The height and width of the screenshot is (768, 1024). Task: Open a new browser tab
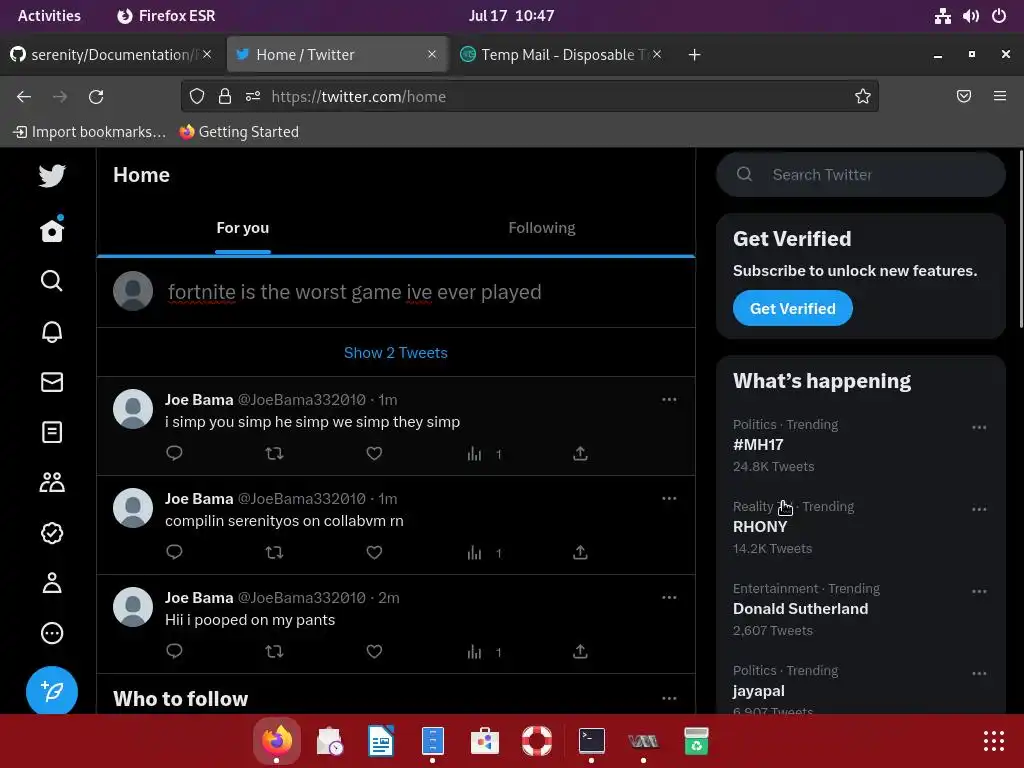[x=694, y=55]
